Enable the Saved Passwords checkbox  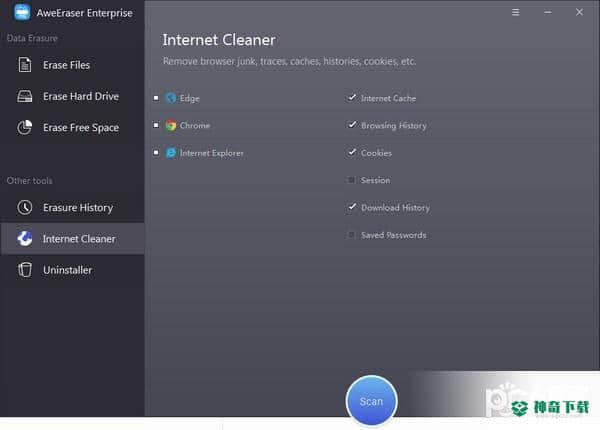pos(351,235)
